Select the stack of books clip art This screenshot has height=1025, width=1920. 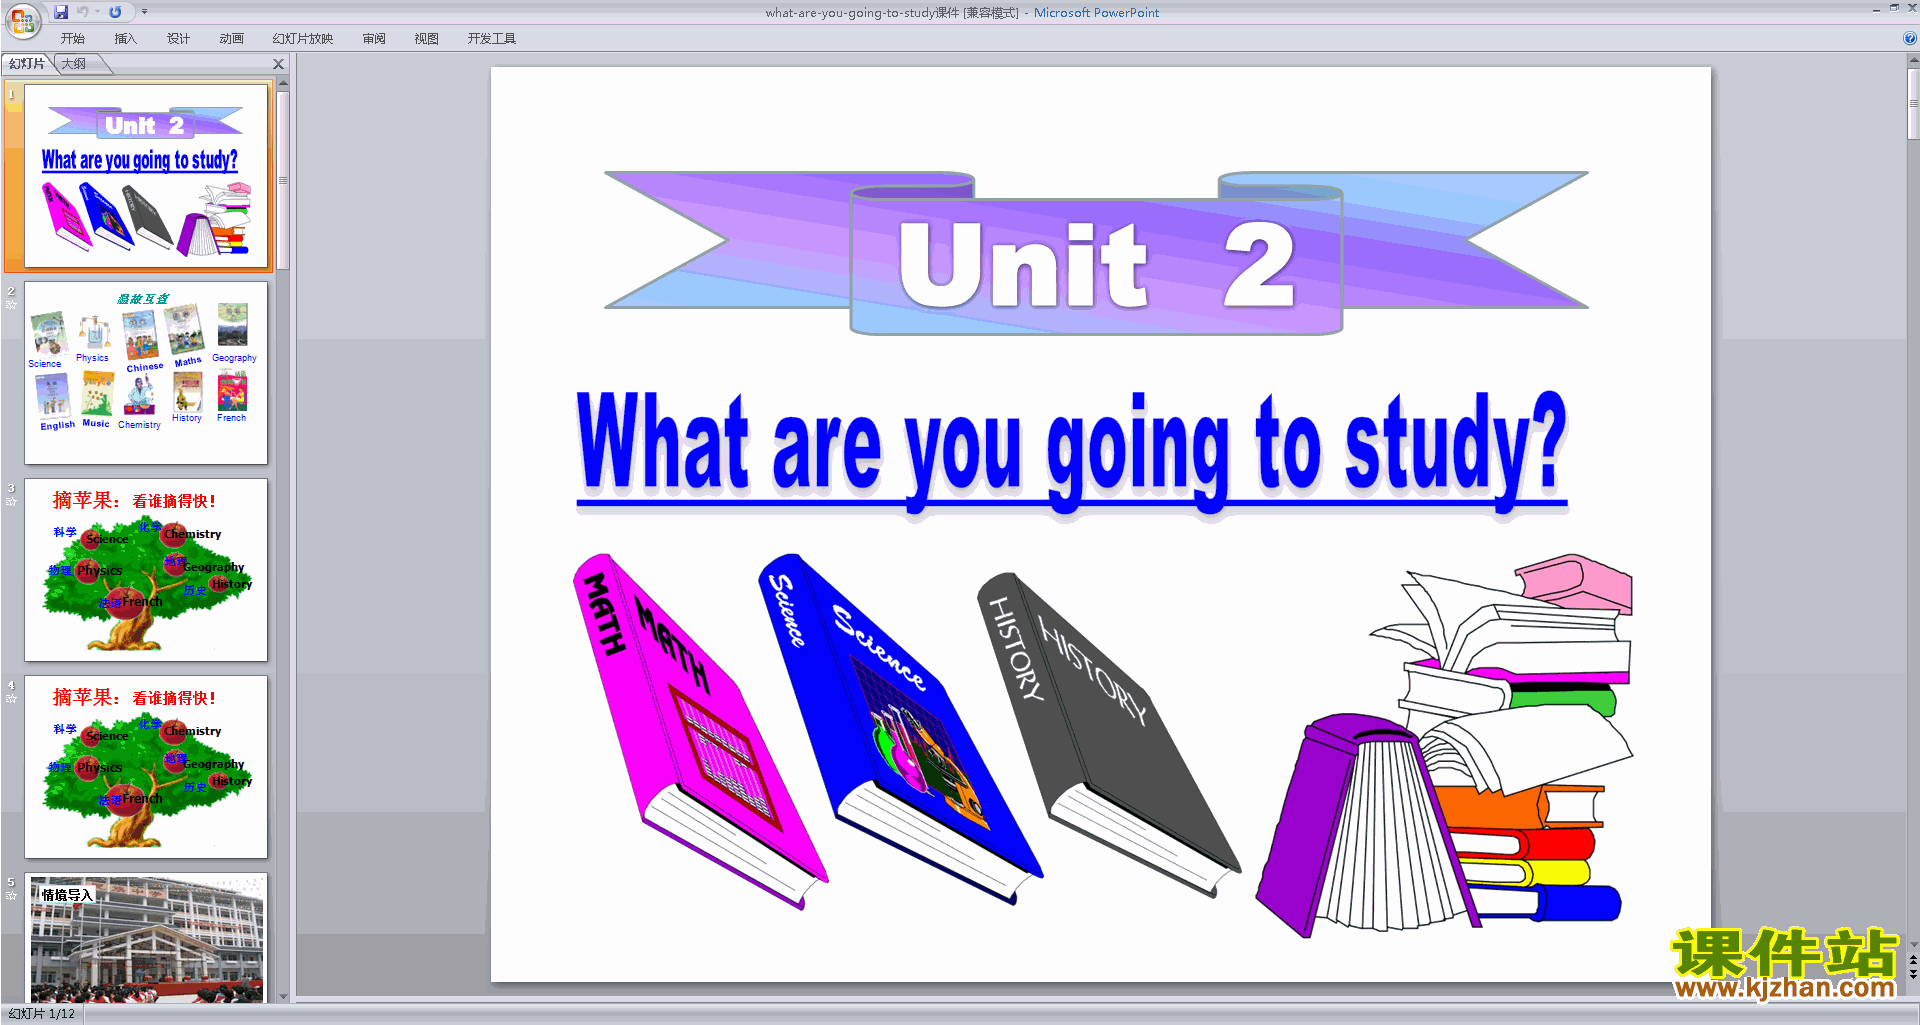pyautogui.click(x=1445, y=745)
